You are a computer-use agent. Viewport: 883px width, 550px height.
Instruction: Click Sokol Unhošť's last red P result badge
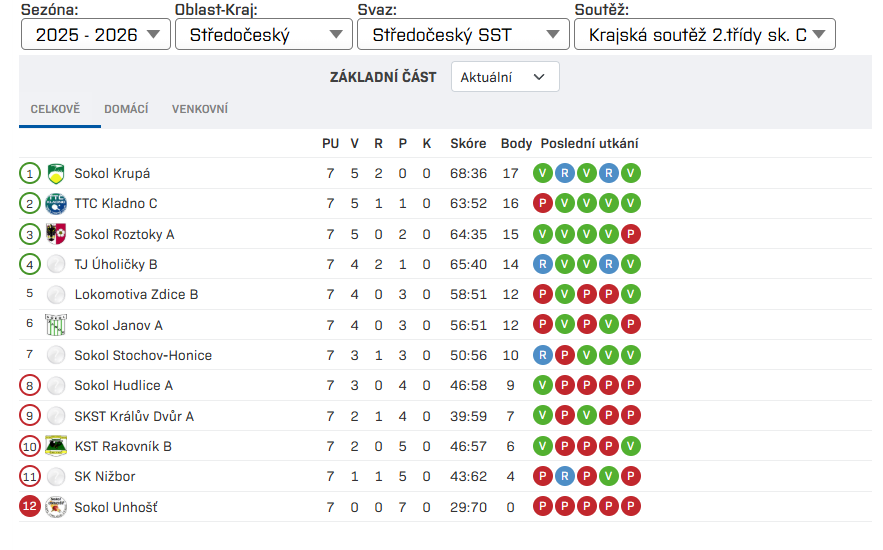tap(630, 507)
